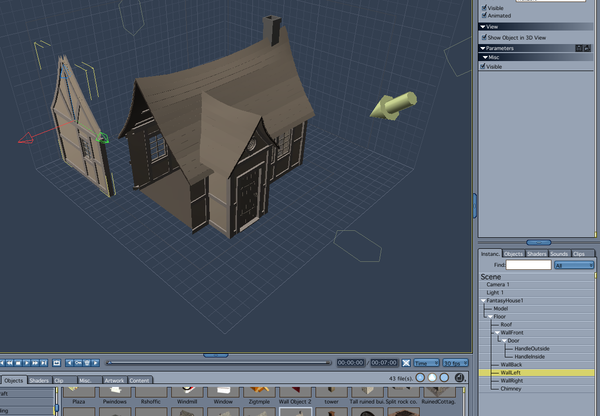Viewport: 600px width, 416px height.
Task: Click the third round view button in the library
Action: [444, 378]
